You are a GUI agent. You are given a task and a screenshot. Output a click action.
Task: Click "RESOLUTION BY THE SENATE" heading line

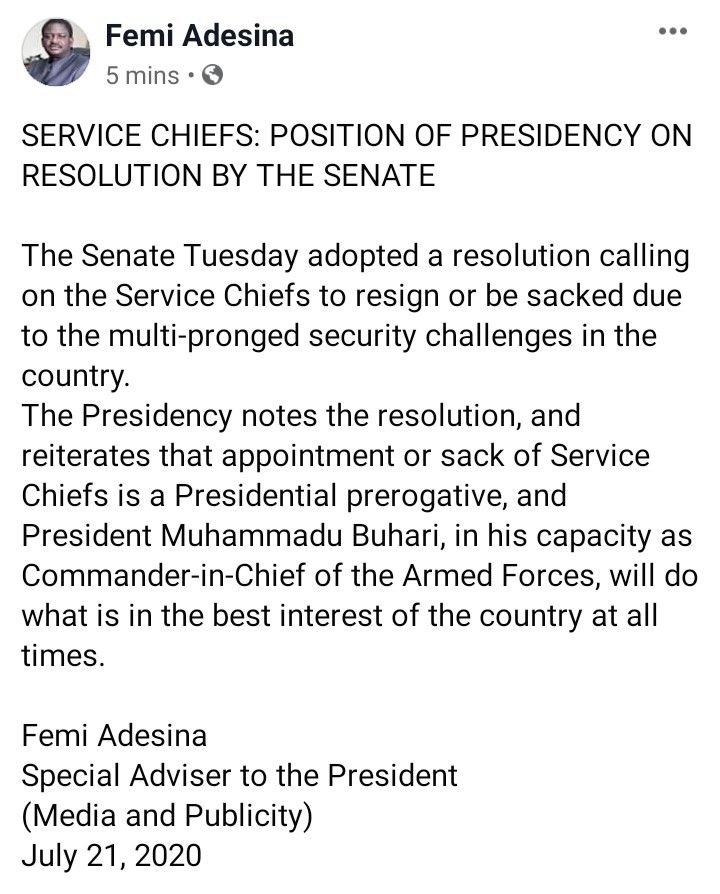coord(228,176)
